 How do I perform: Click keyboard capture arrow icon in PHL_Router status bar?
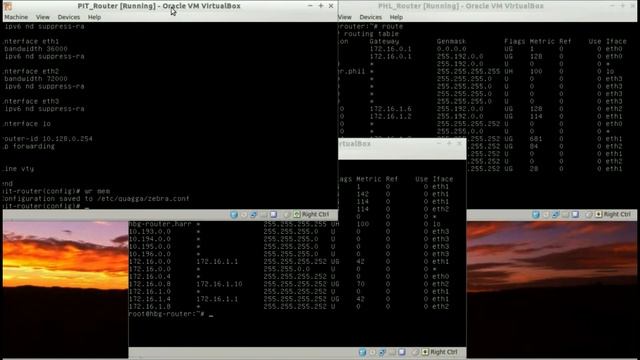(x=598, y=214)
